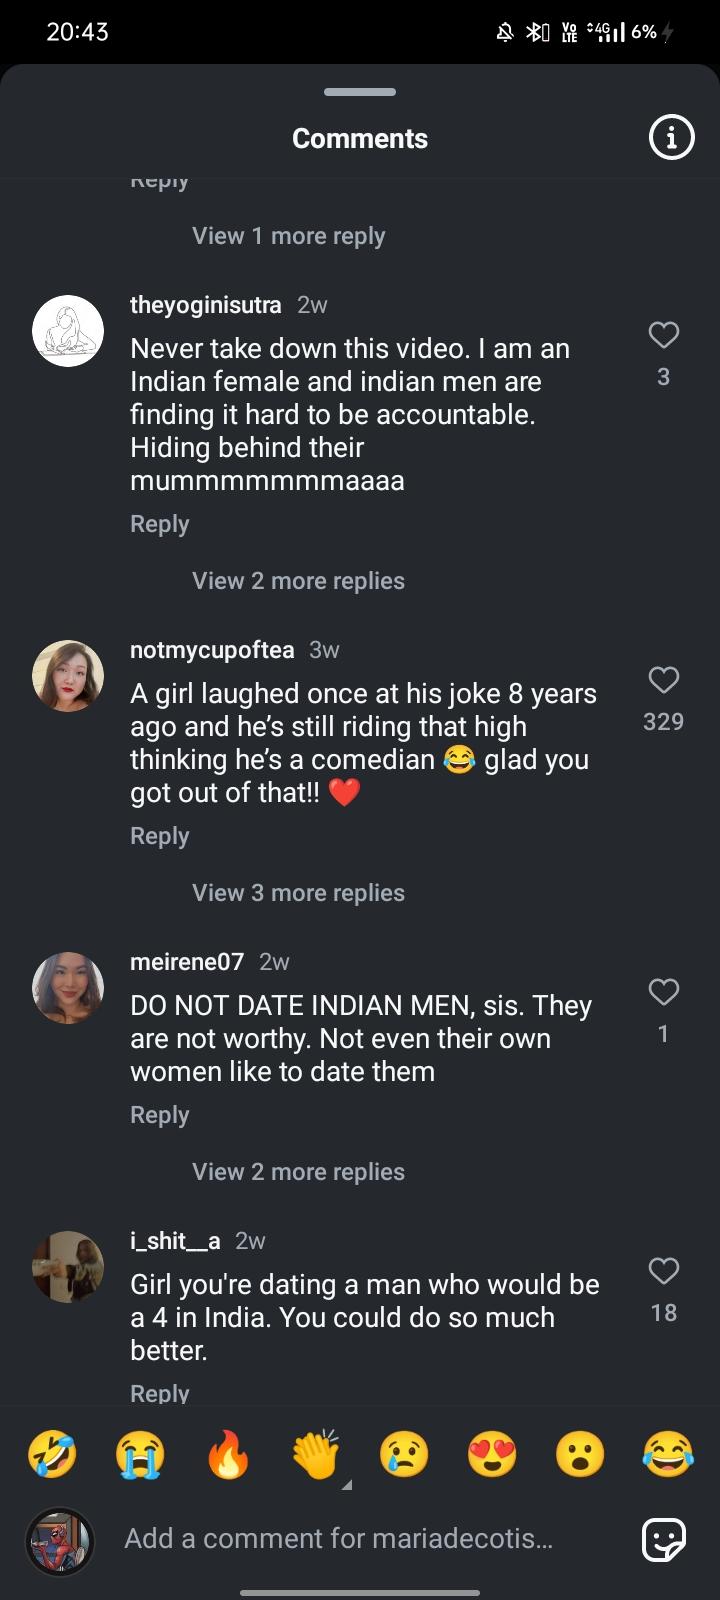
Task: Tap the surprised face emoji
Action: (580, 1455)
